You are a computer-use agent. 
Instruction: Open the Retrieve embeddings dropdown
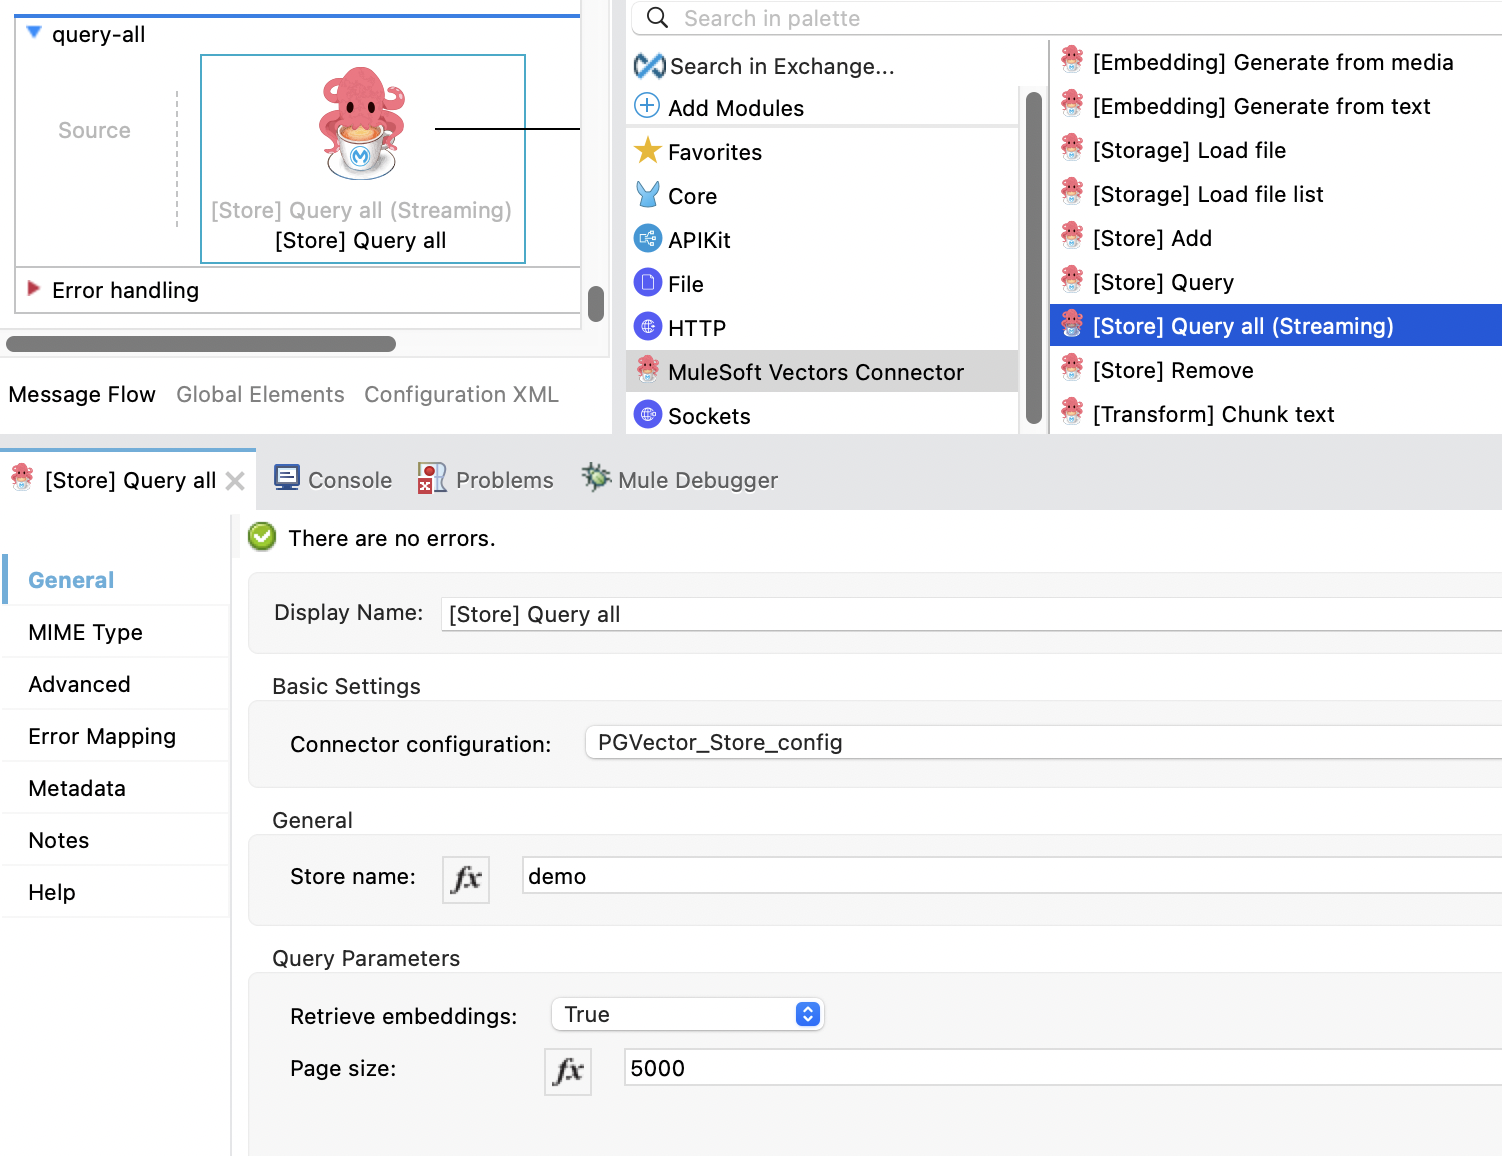687,1014
